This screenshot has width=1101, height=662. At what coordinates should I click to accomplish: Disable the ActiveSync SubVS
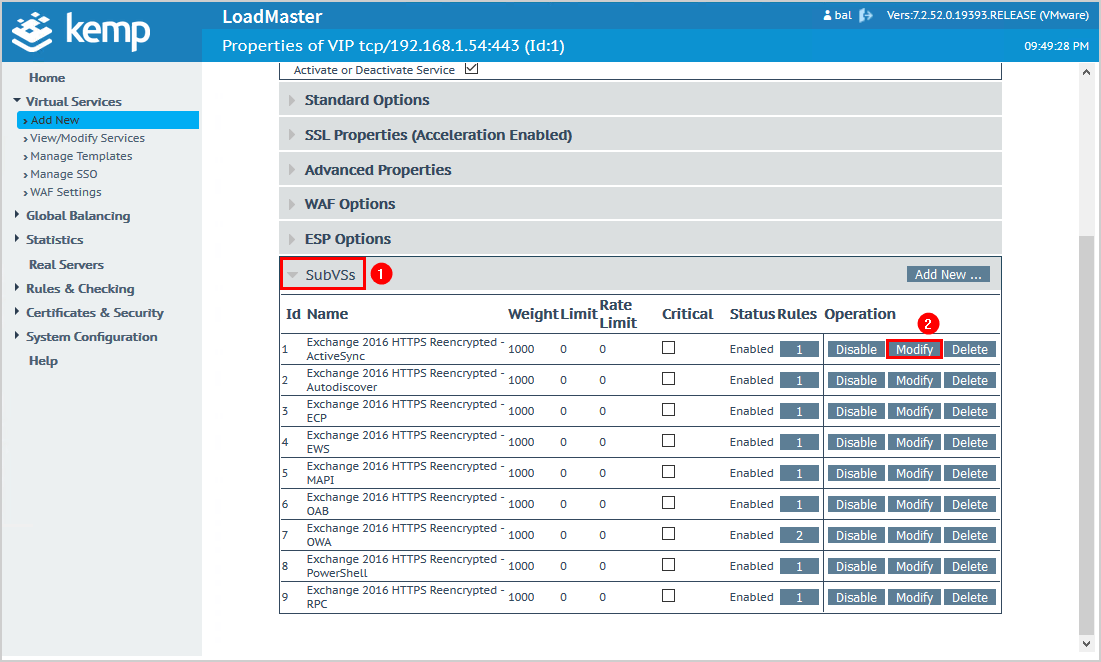(856, 349)
